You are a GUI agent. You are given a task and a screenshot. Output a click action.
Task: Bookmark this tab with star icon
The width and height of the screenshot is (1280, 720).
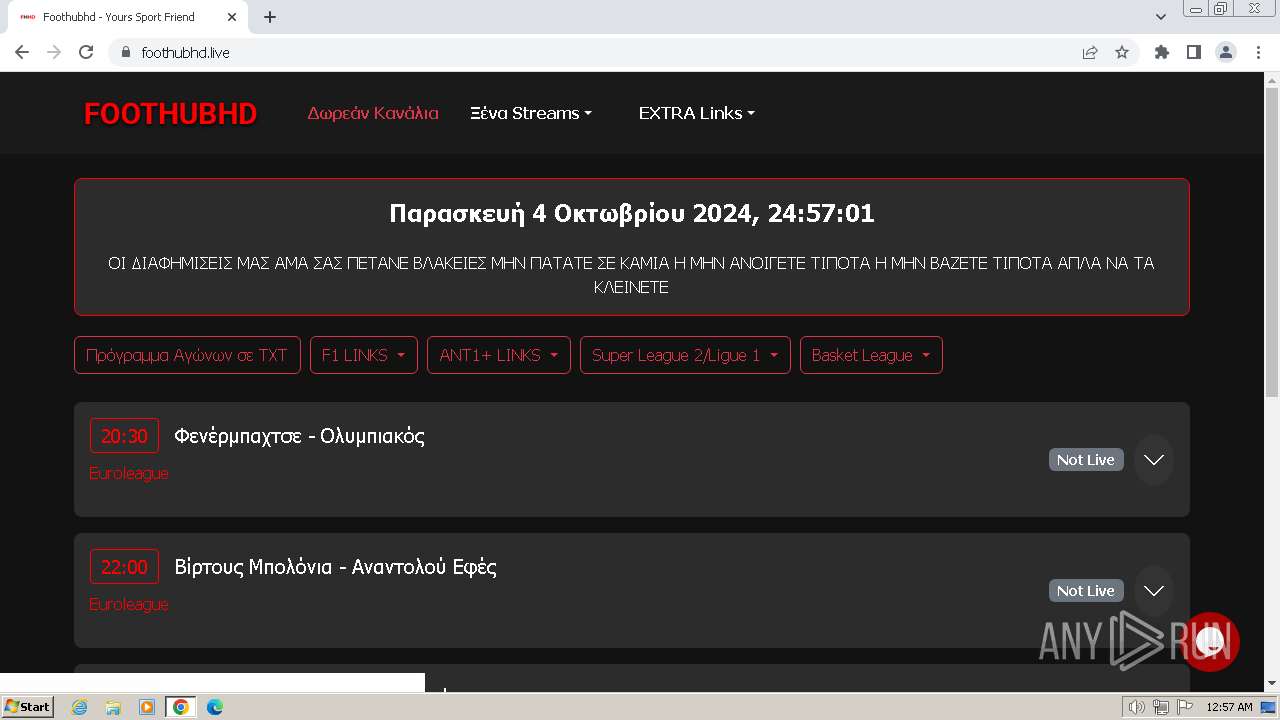point(1122,52)
